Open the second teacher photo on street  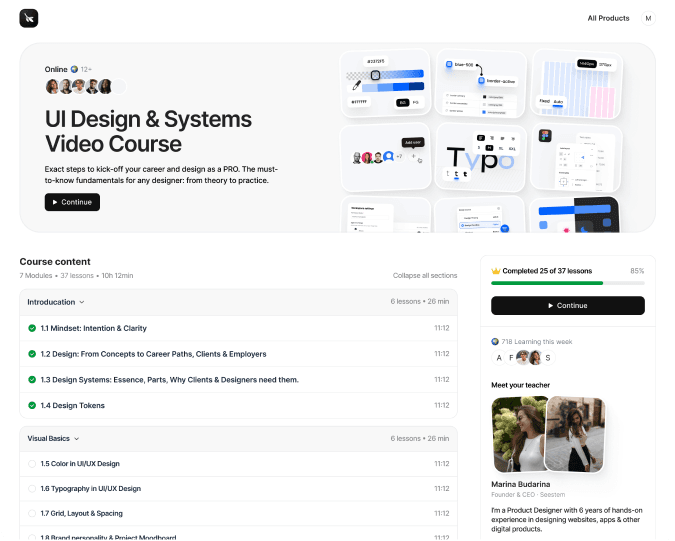click(575, 434)
